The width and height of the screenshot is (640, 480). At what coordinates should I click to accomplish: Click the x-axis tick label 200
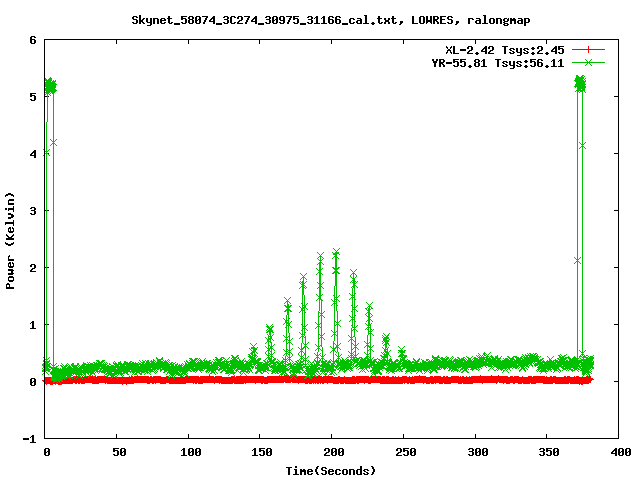tap(334, 452)
